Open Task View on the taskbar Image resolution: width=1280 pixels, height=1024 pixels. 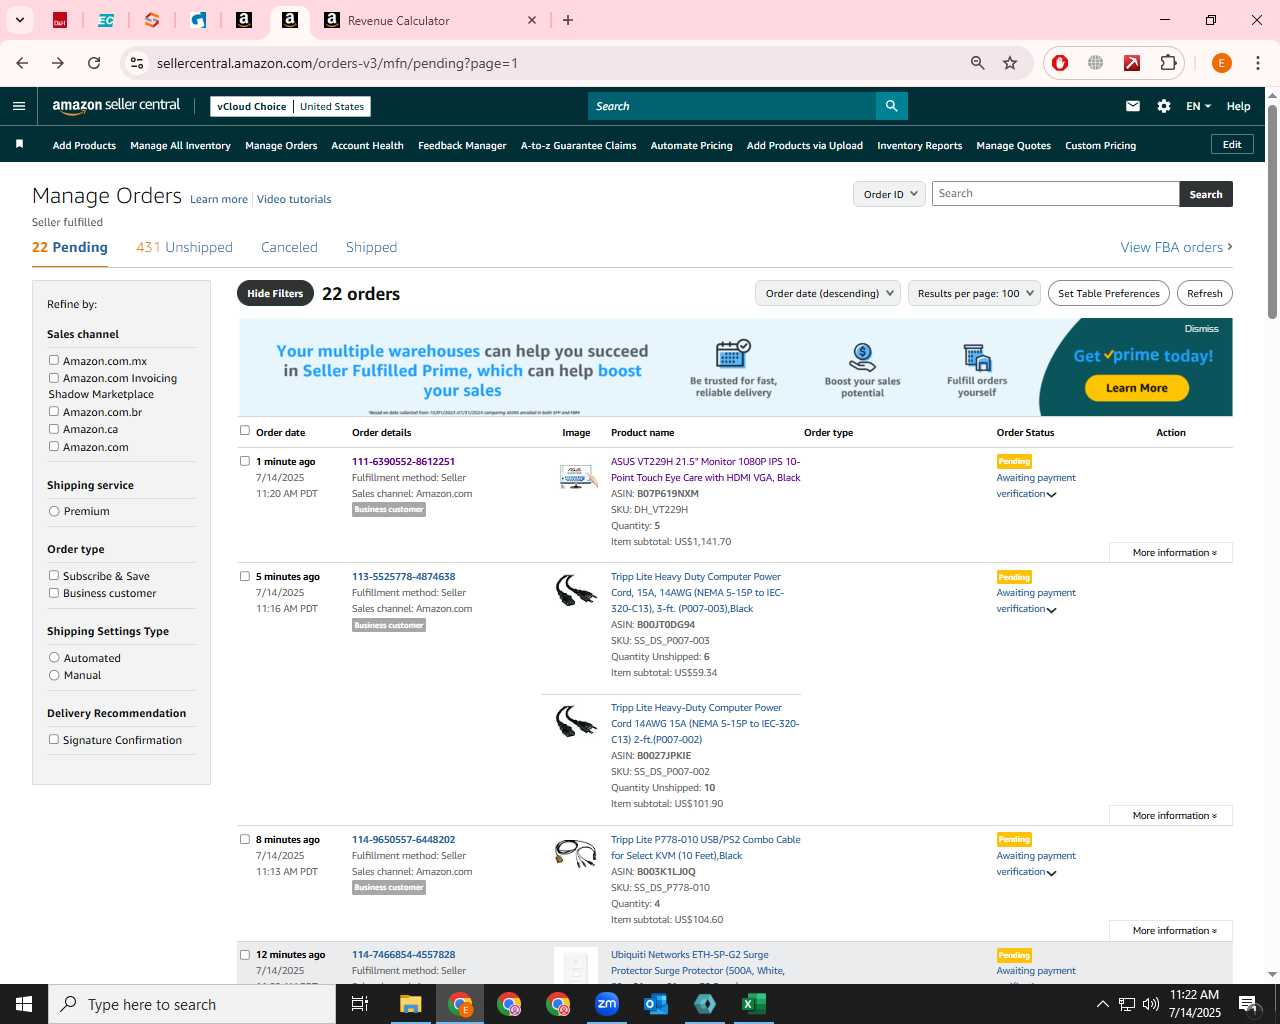[x=360, y=1004]
